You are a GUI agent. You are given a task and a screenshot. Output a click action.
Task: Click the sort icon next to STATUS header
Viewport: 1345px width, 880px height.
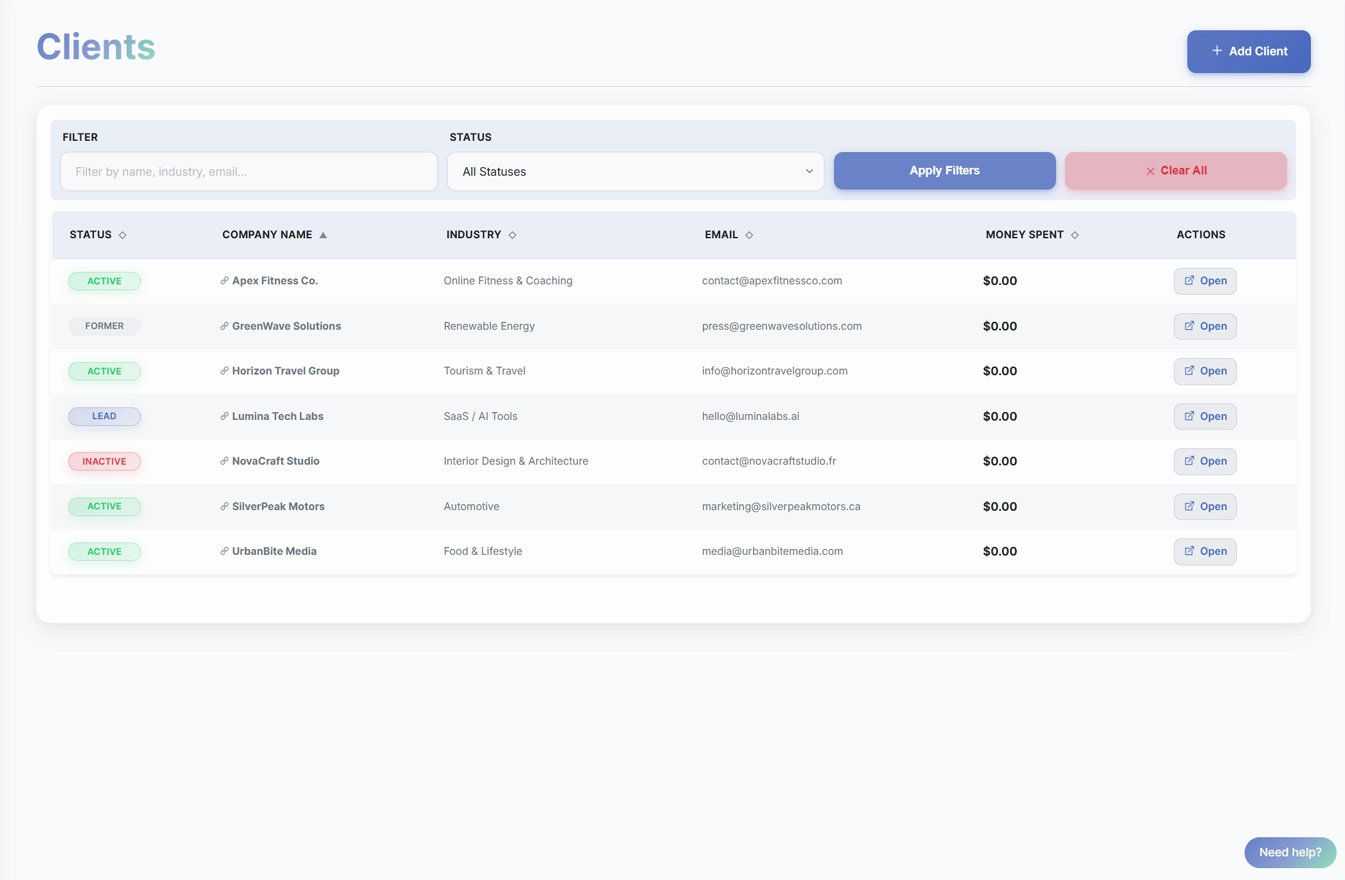coord(122,234)
